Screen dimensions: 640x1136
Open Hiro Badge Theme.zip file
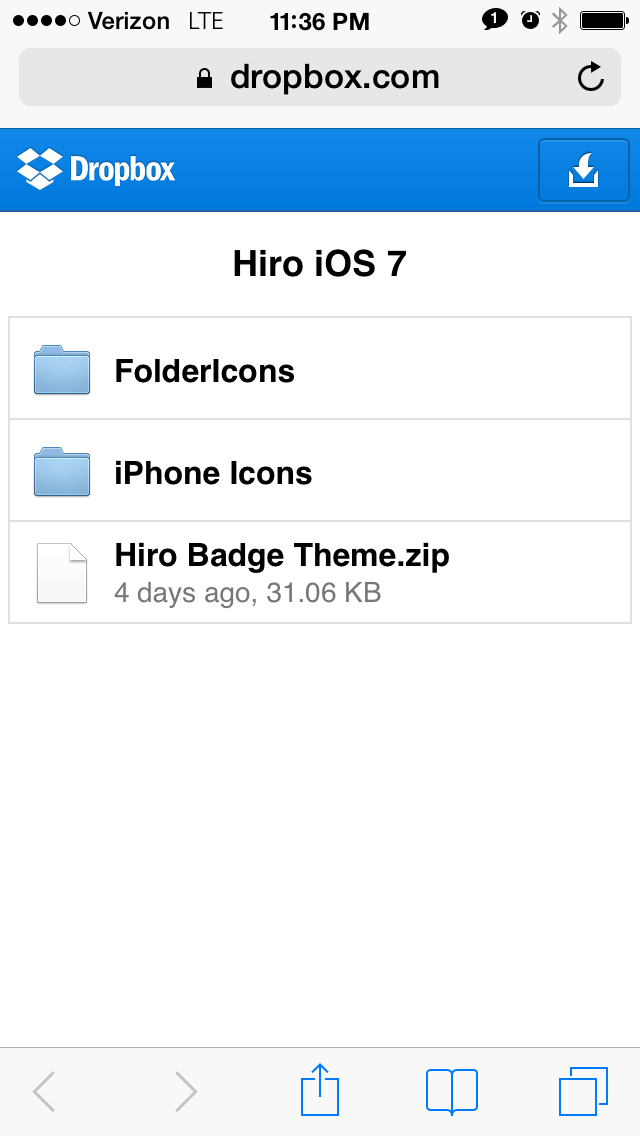pos(320,572)
